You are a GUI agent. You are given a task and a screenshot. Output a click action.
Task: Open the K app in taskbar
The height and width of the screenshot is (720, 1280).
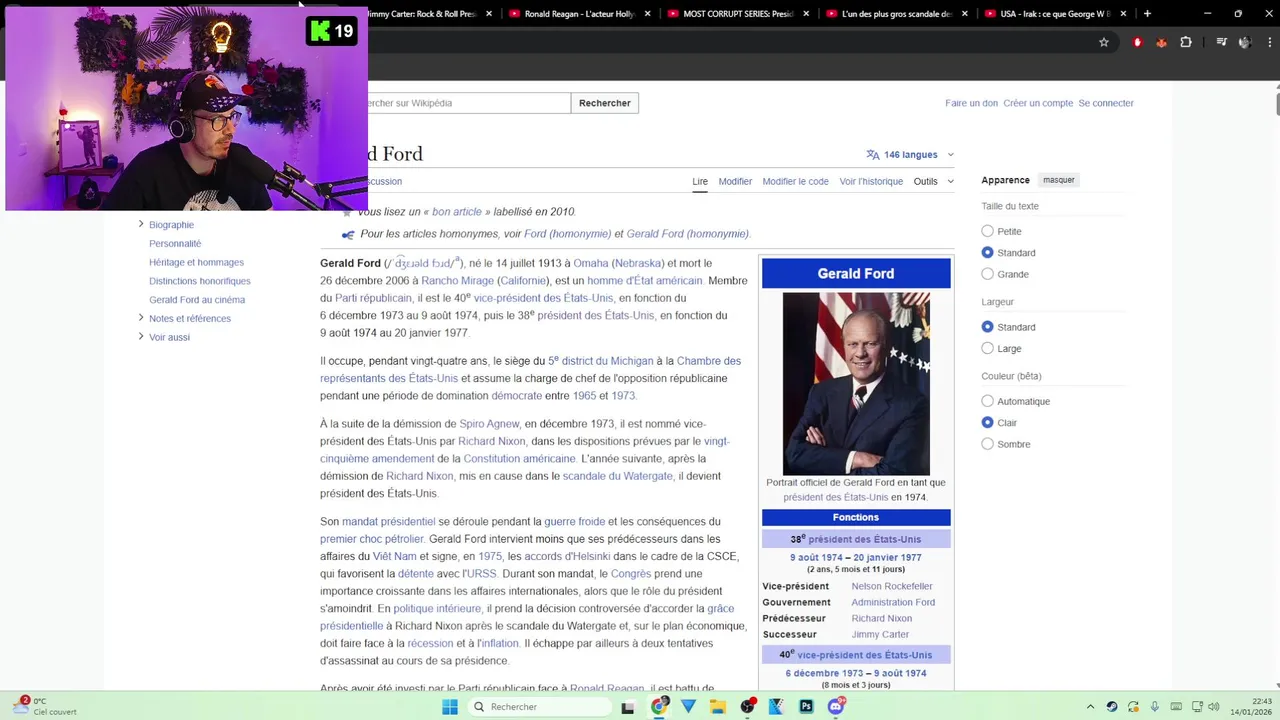776,707
